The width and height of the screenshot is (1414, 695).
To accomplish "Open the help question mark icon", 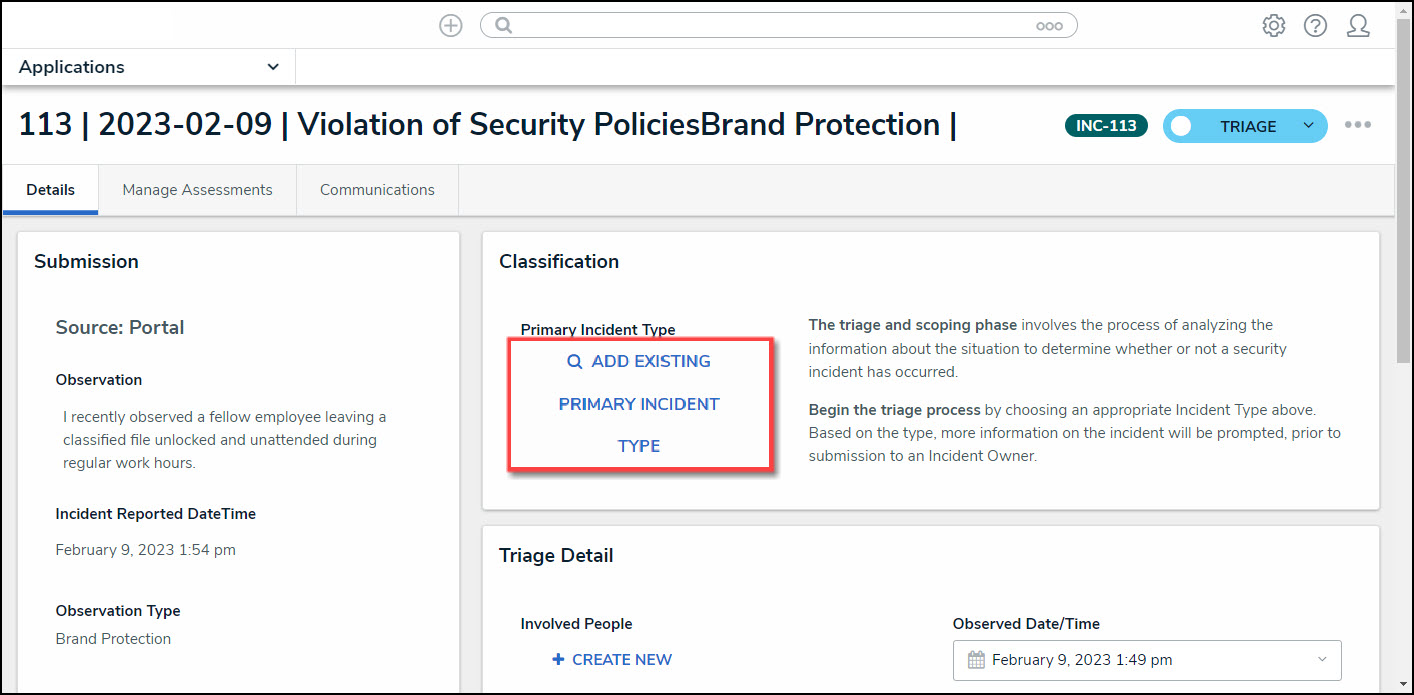I will coord(1315,26).
